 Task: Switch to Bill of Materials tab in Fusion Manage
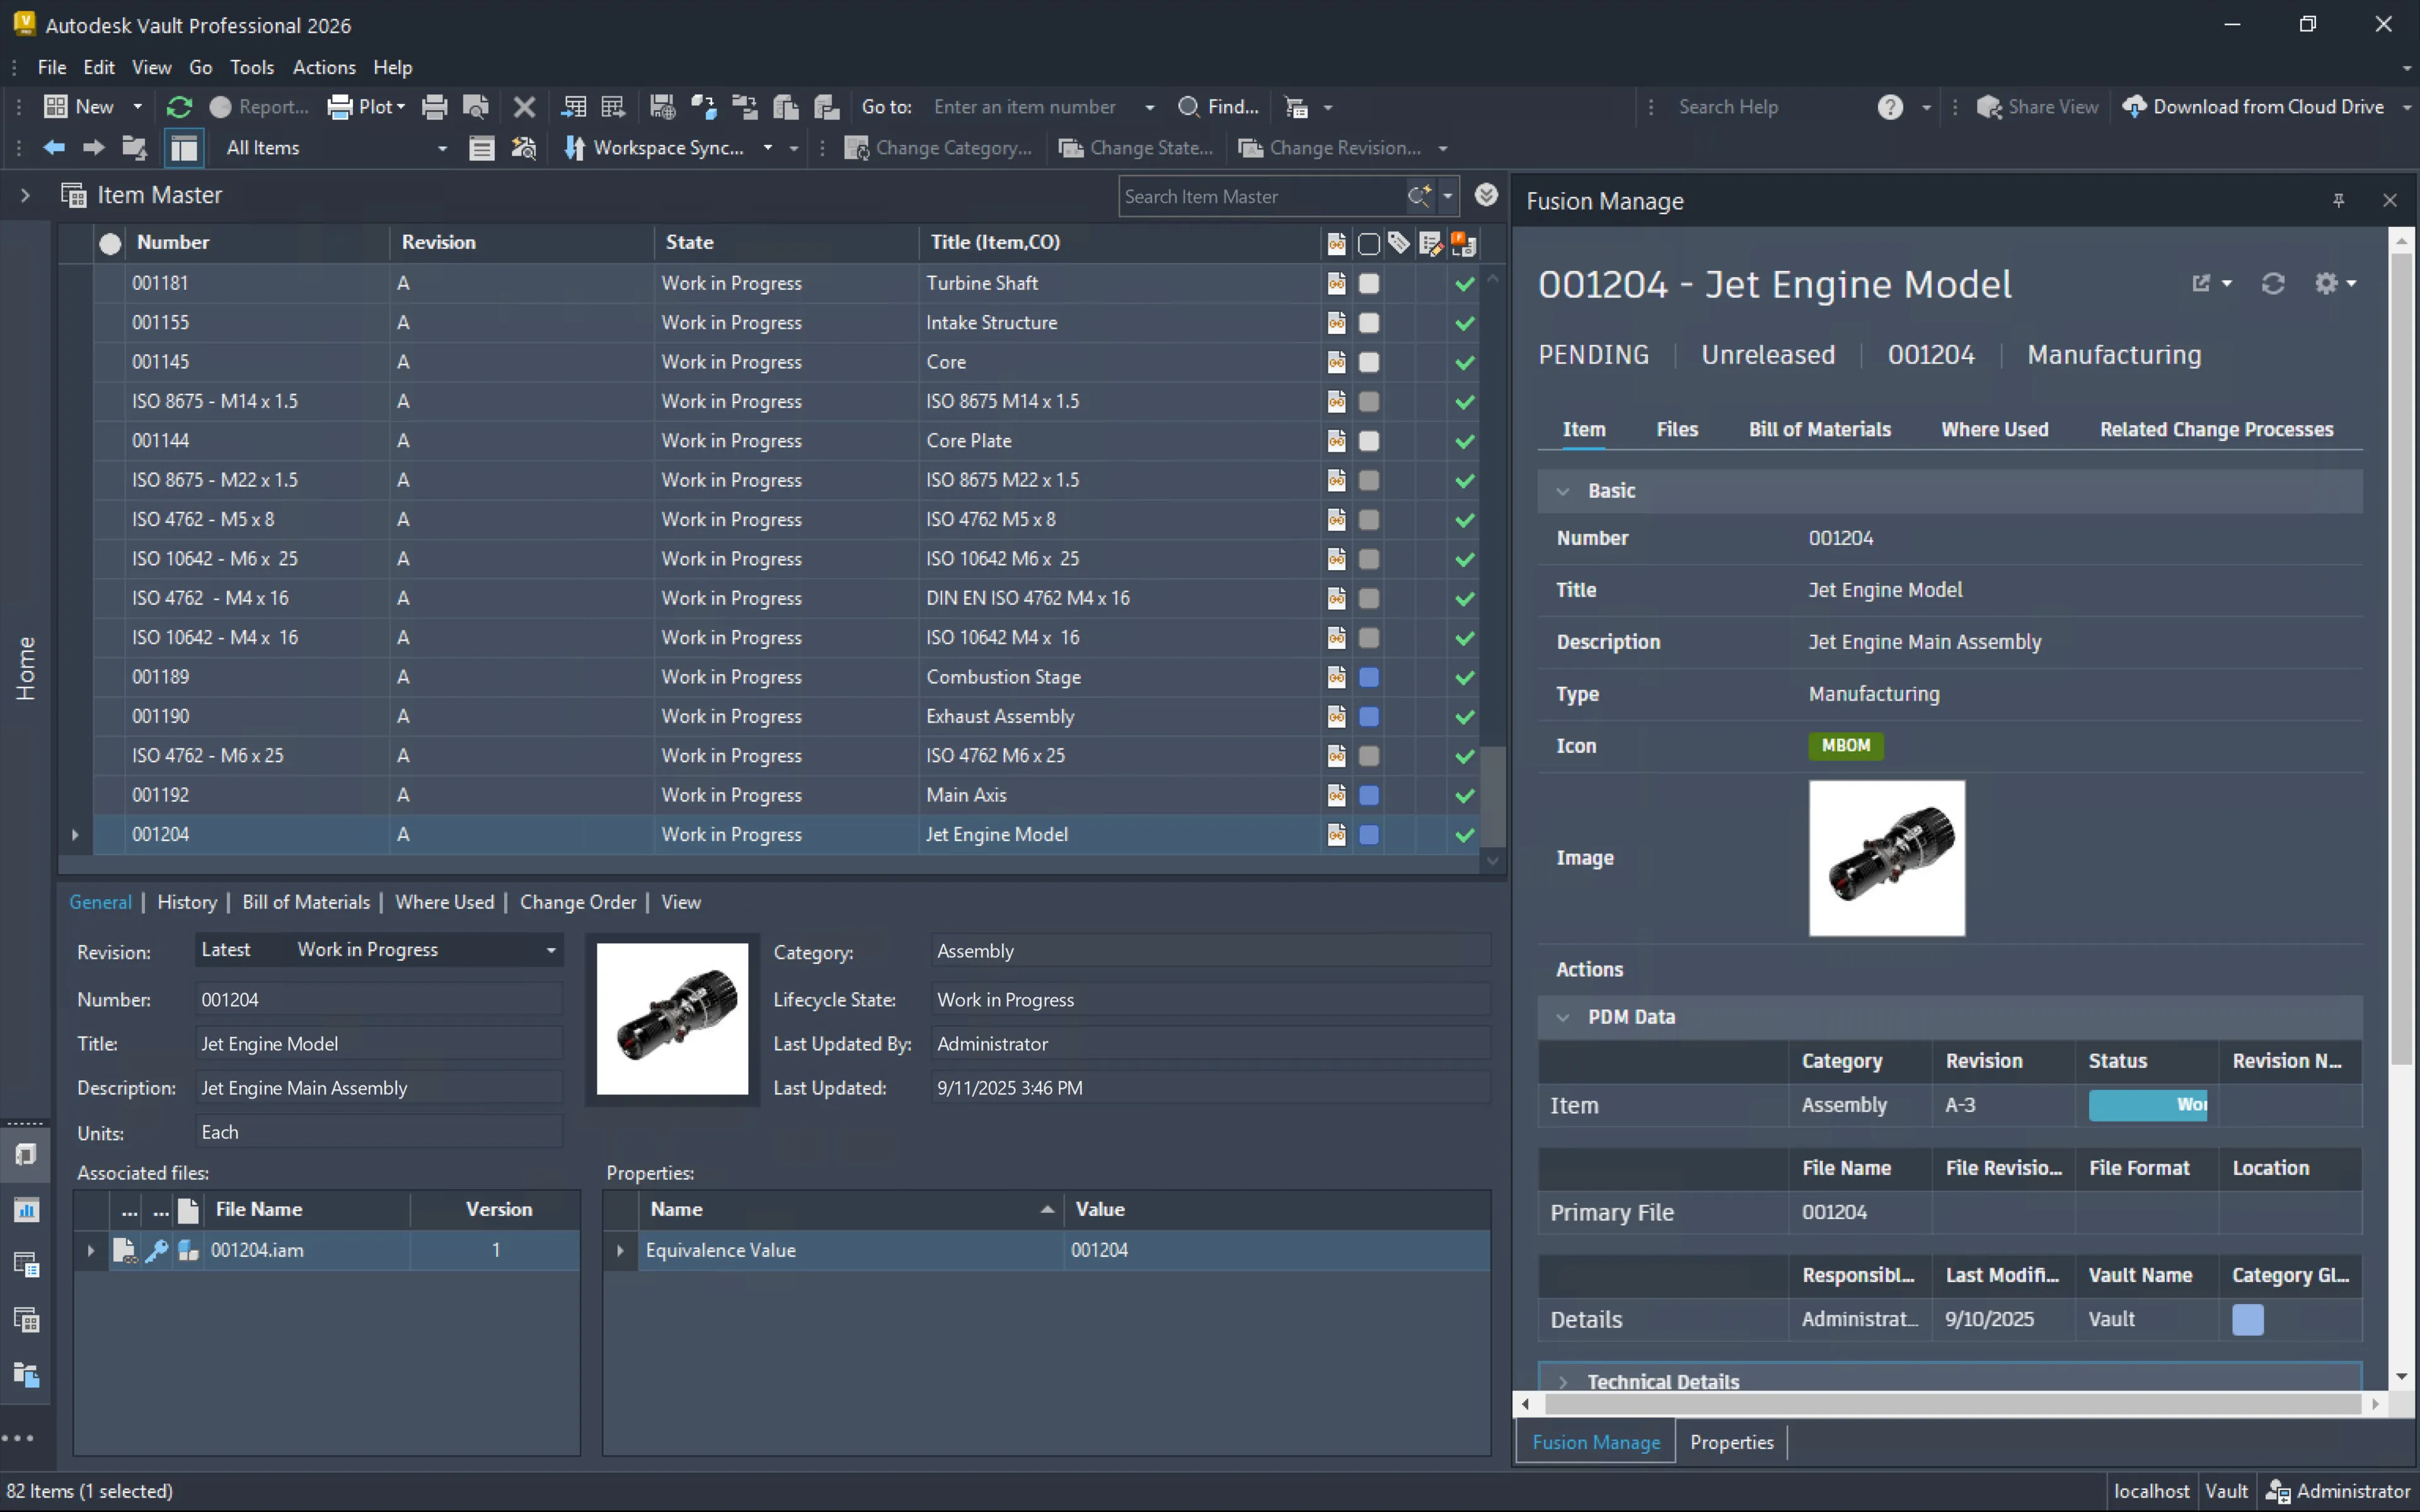click(x=1819, y=429)
